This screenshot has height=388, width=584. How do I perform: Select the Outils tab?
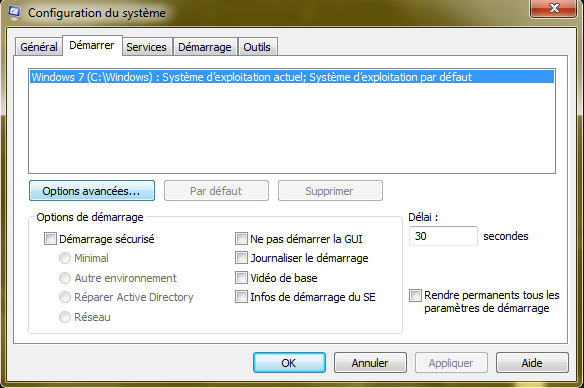257,47
